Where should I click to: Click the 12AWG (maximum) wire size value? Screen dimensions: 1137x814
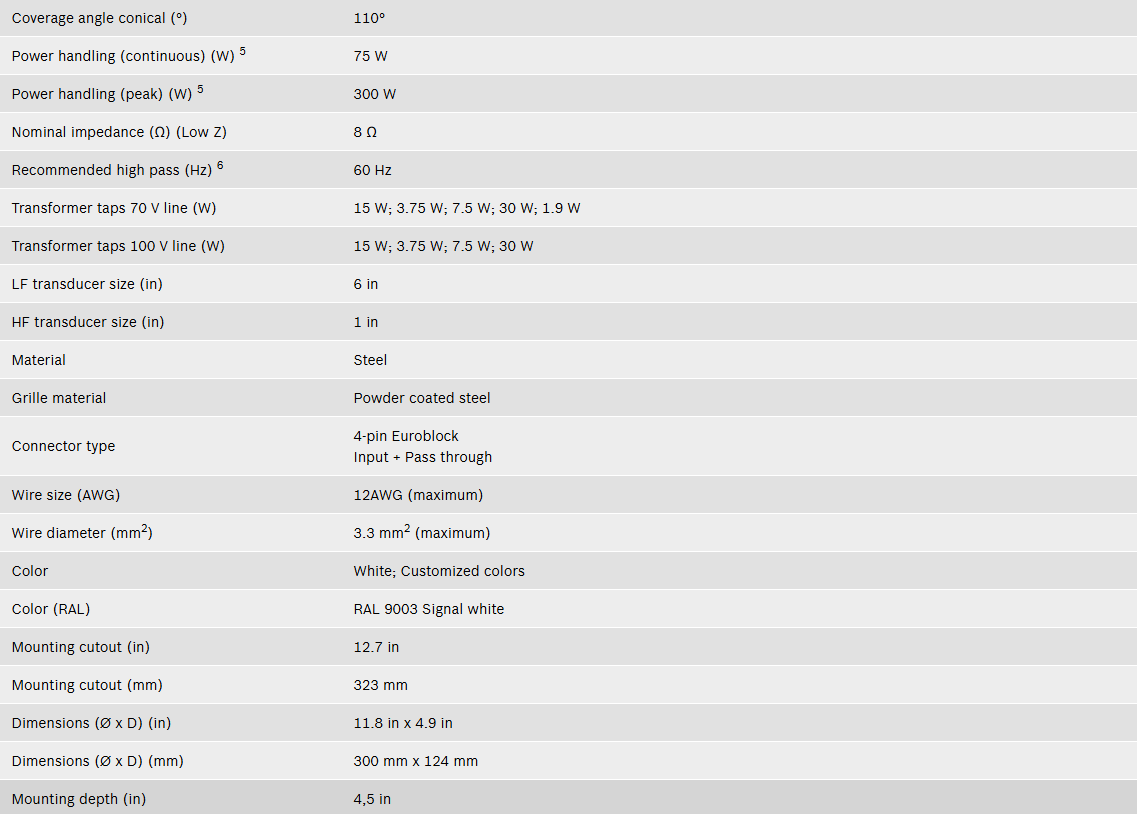tap(418, 495)
